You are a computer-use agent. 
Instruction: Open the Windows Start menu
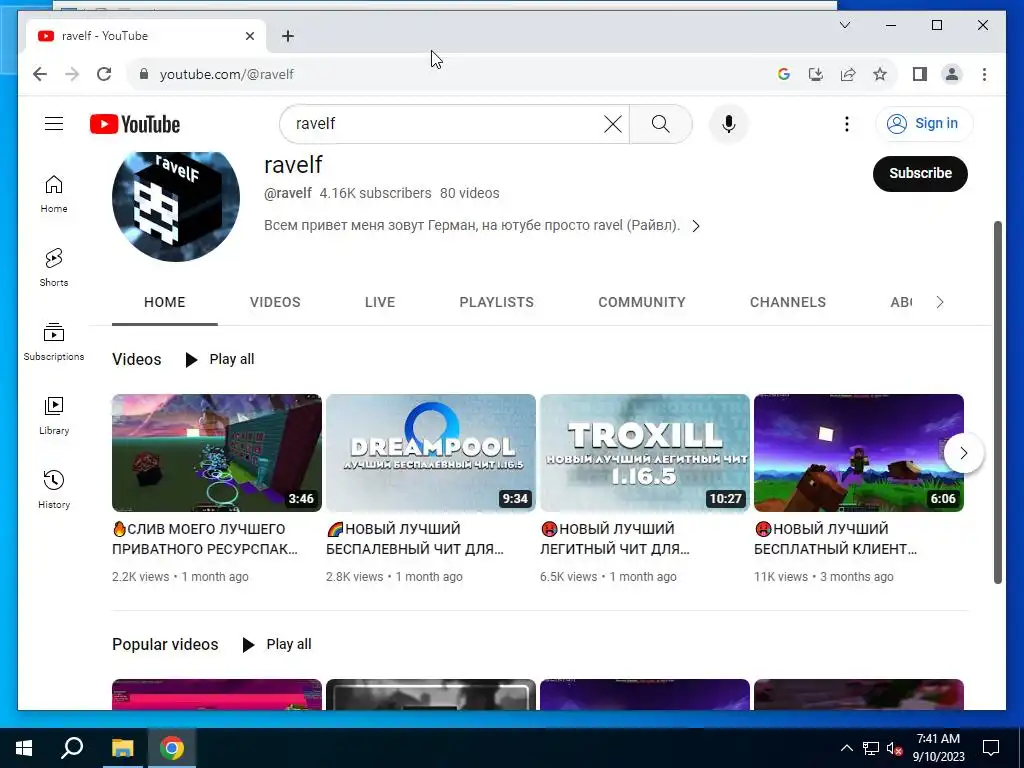point(24,748)
